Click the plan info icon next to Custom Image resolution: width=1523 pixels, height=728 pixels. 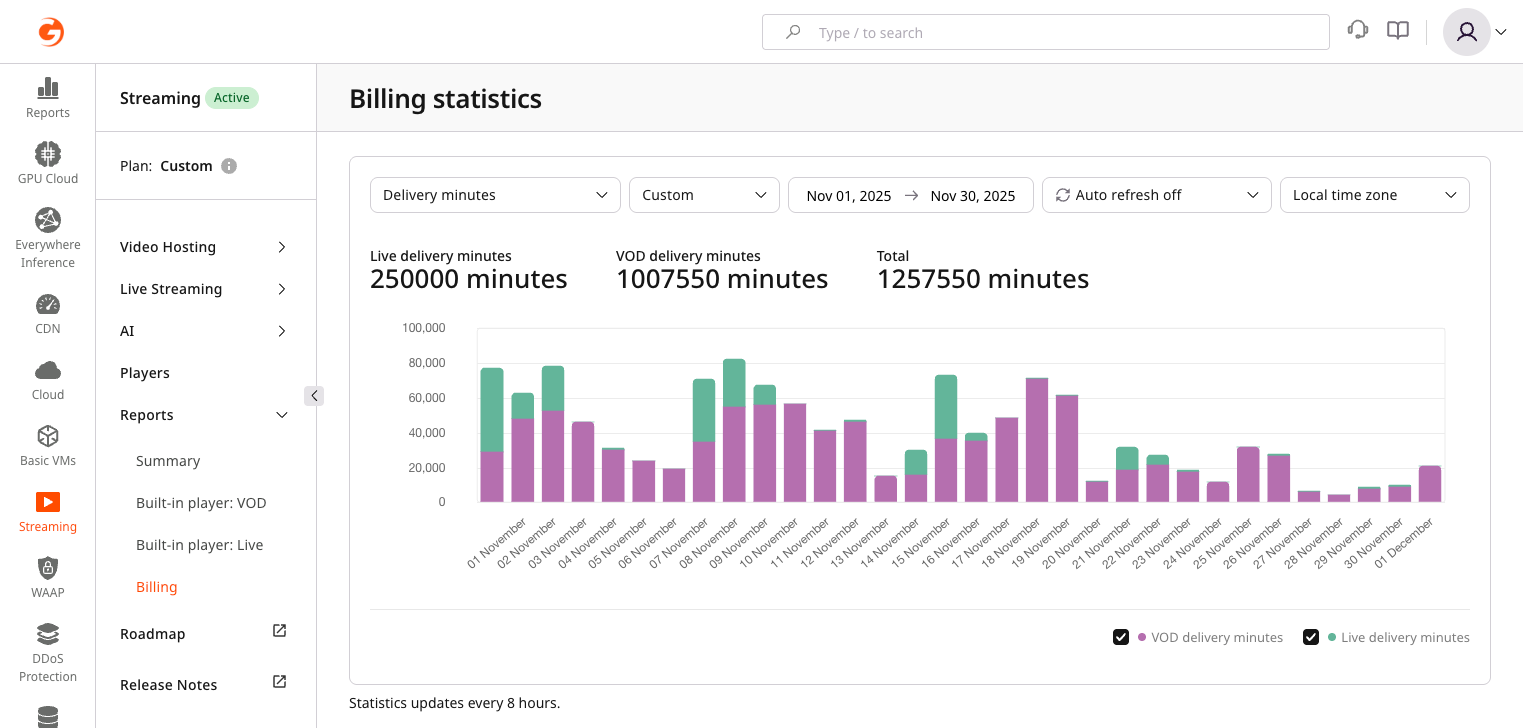(229, 166)
